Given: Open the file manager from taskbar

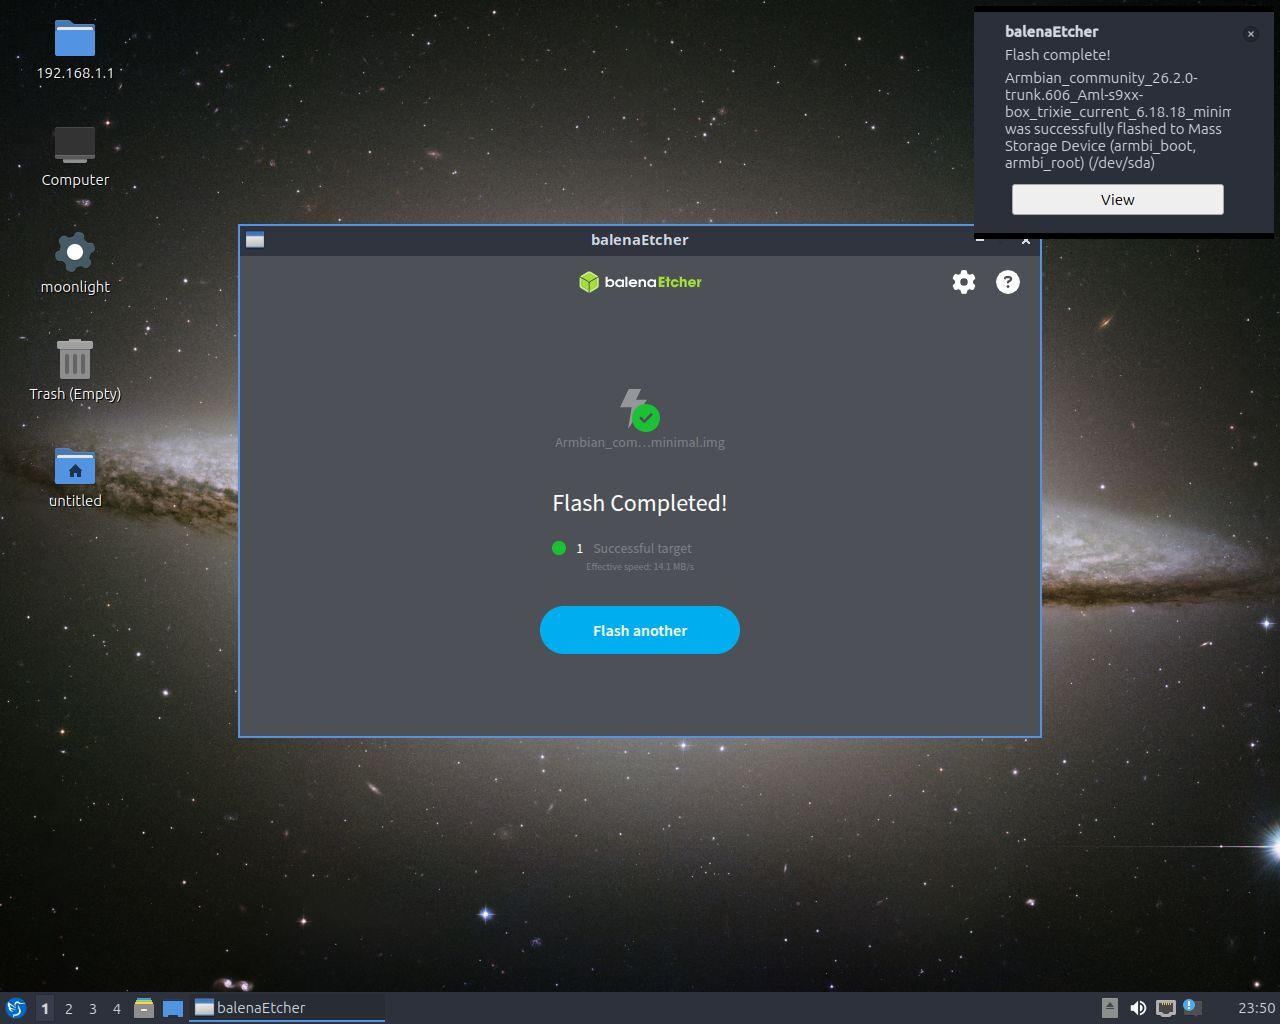Looking at the screenshot, I should (x=144, y=1008).
